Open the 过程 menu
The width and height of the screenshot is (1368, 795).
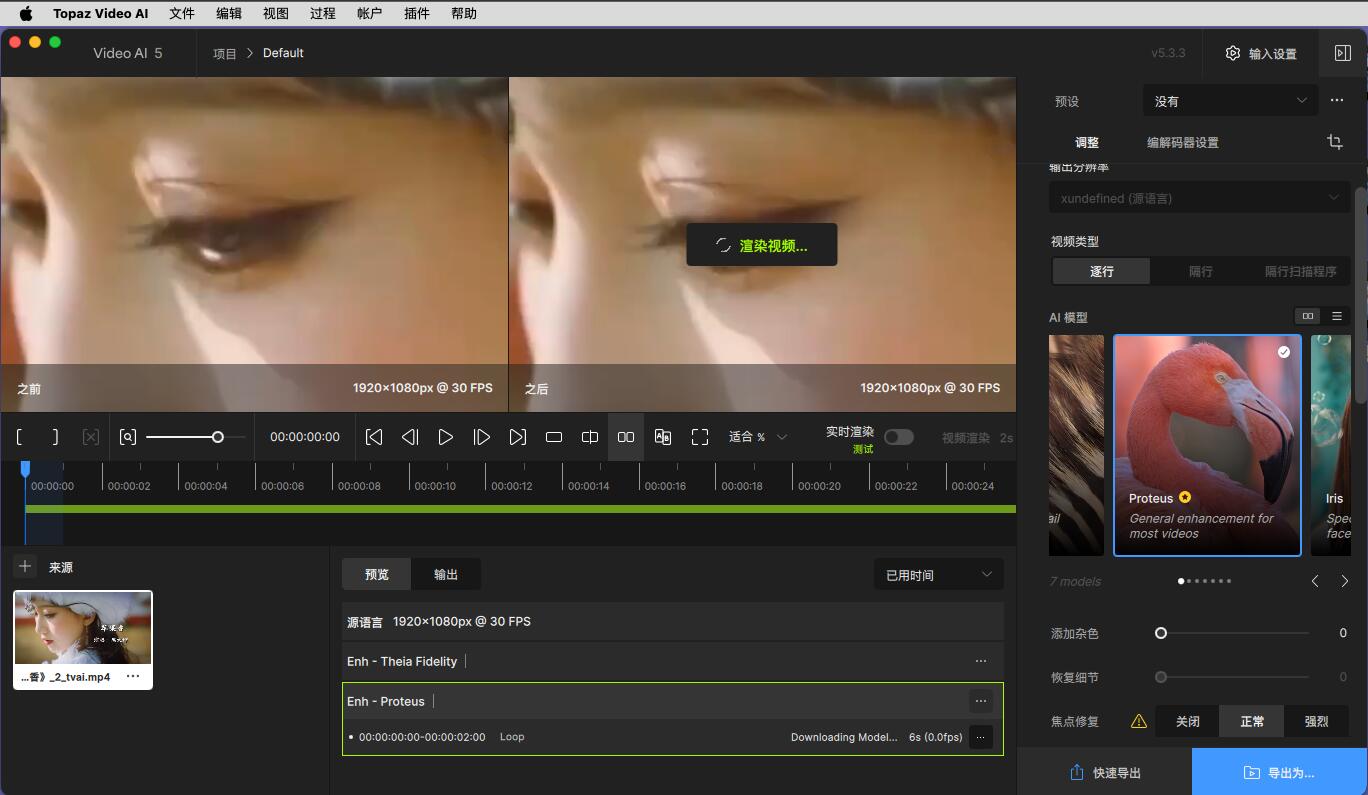tap(323, 13)
